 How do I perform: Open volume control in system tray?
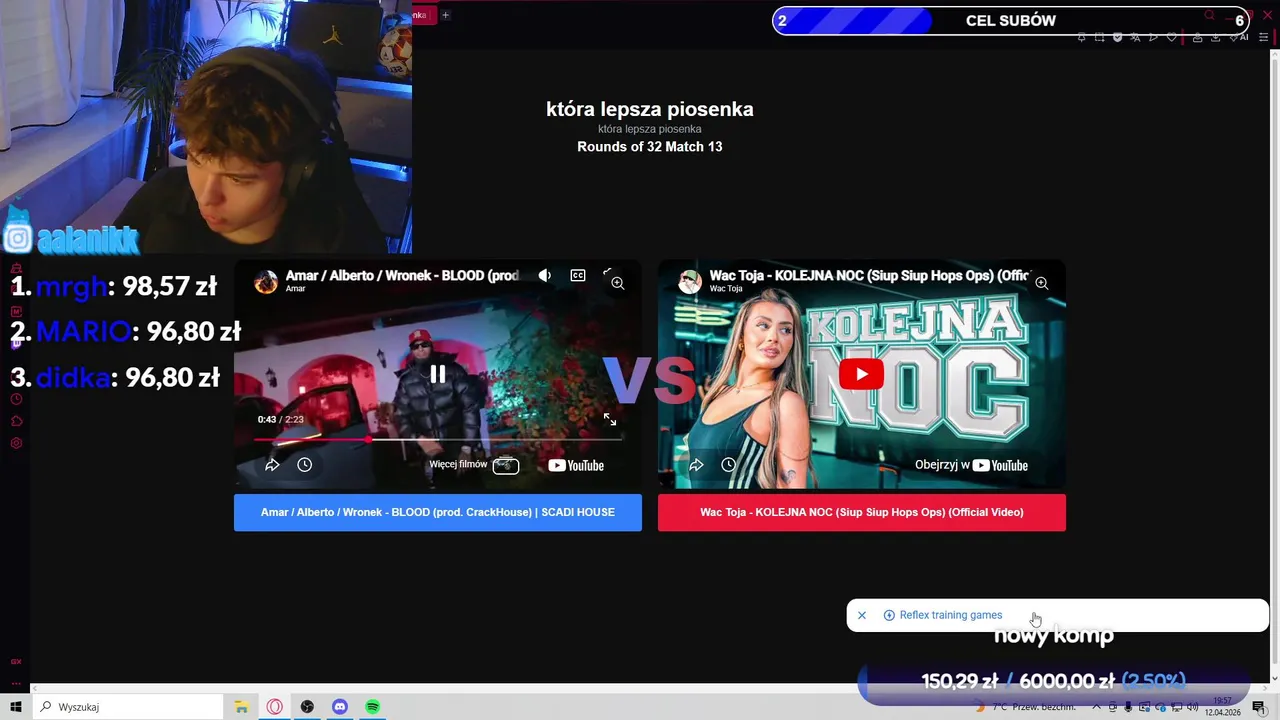pyautogui.click(x=1192, y=707)
